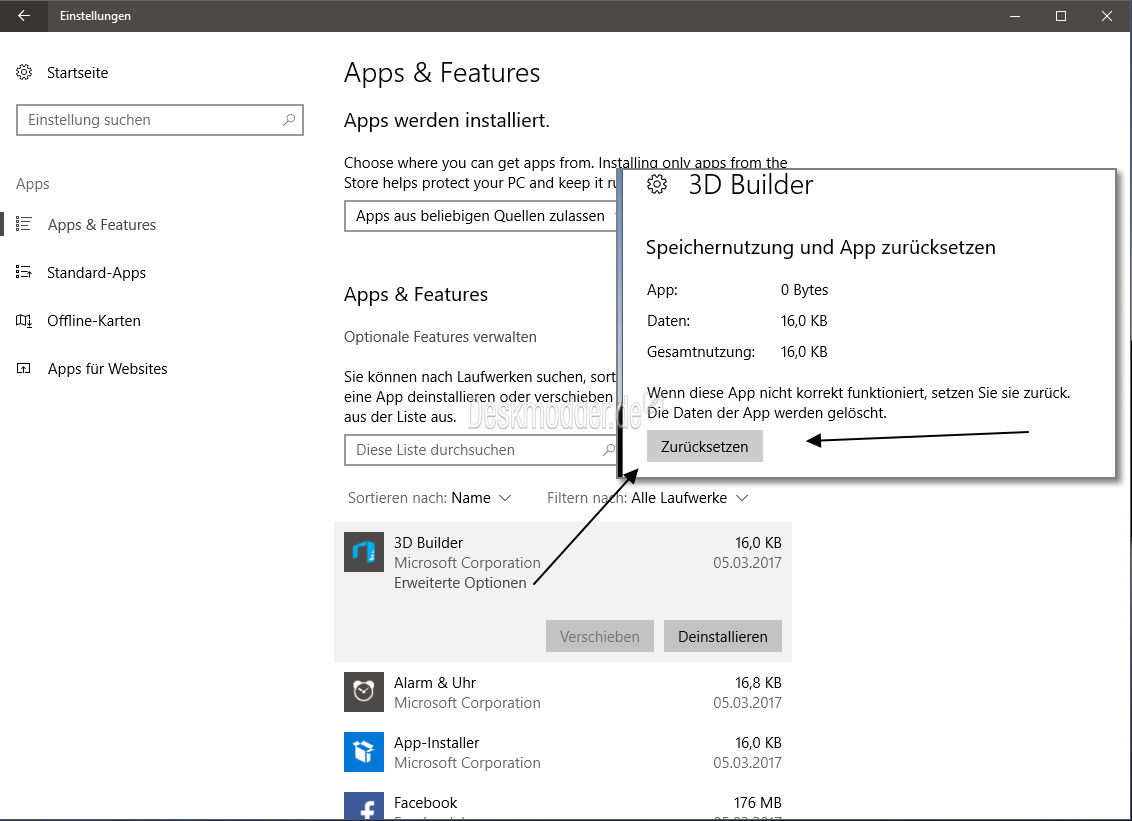Select Standard-Apps sidebar icon
This screenshot has width=1132, height=821.
[24, 272]
